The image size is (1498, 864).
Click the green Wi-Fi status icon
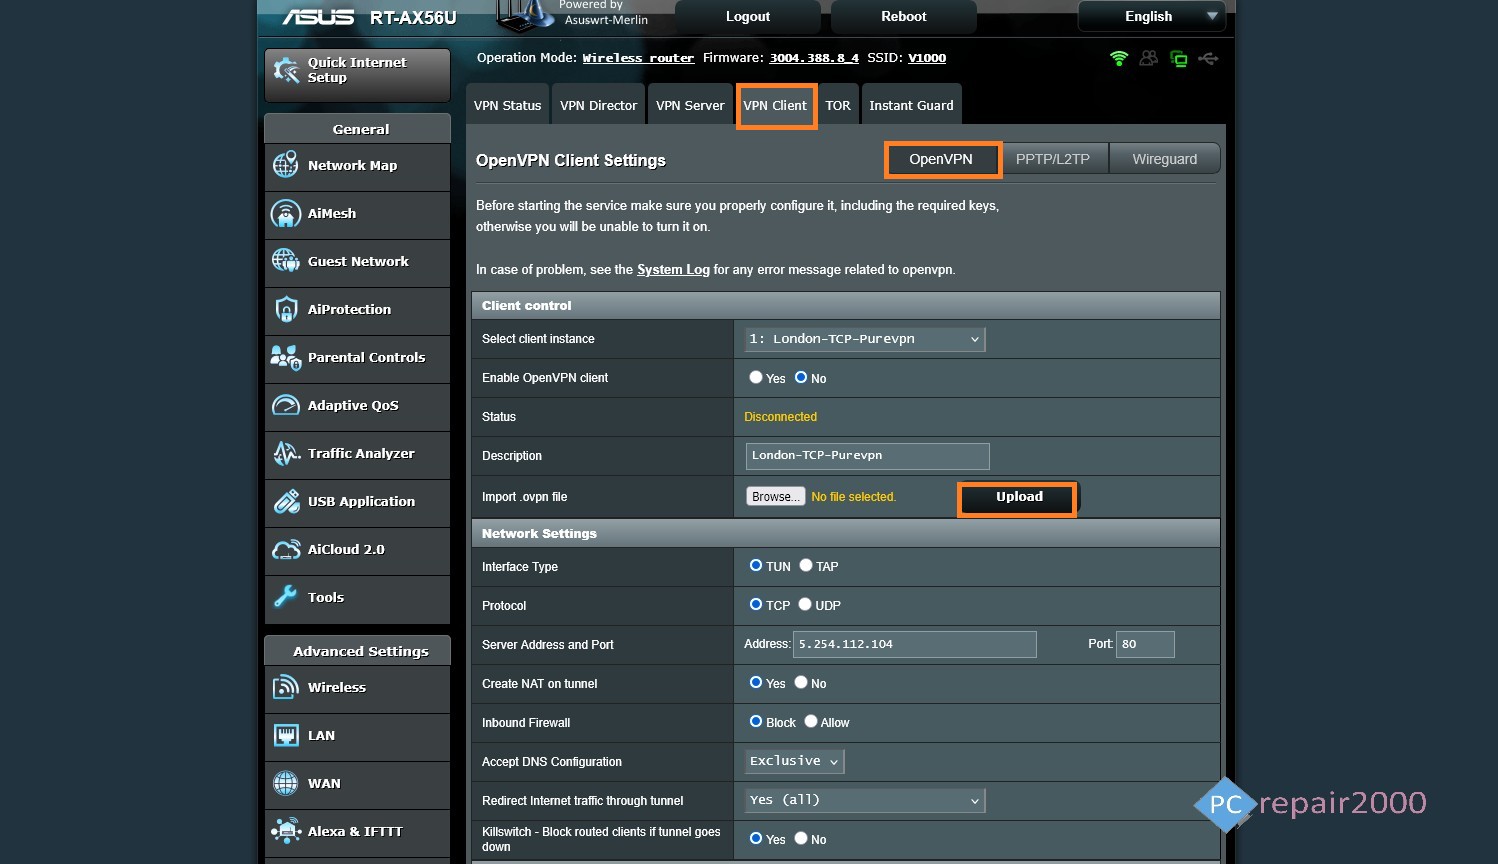click(1119, 59)
